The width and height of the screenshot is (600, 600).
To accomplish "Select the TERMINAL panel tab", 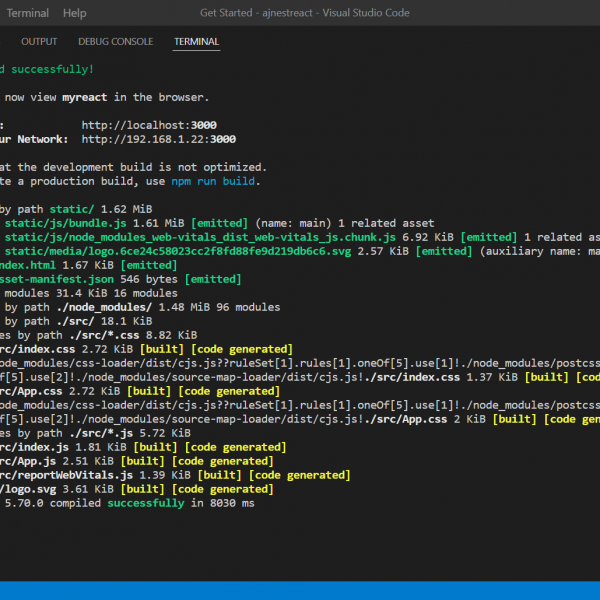I will coord(196,42).
